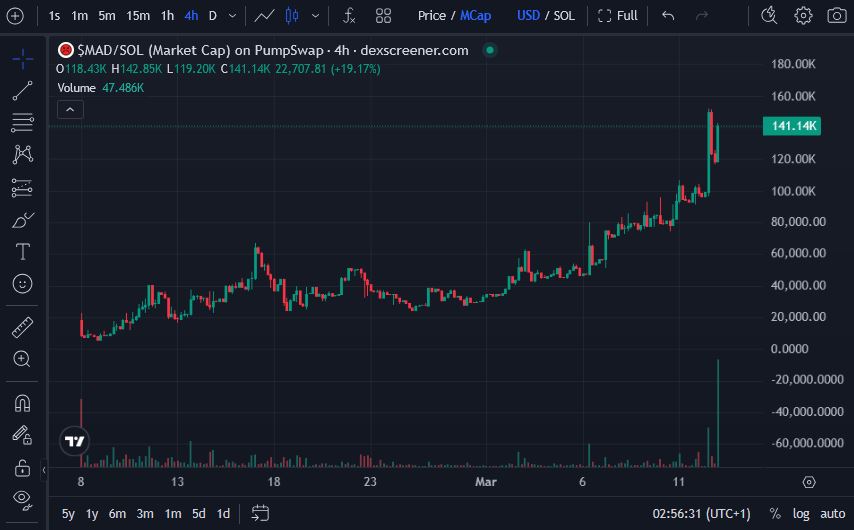Expand the chart type dropdown
Screen dimensions: 854x530
315,16
